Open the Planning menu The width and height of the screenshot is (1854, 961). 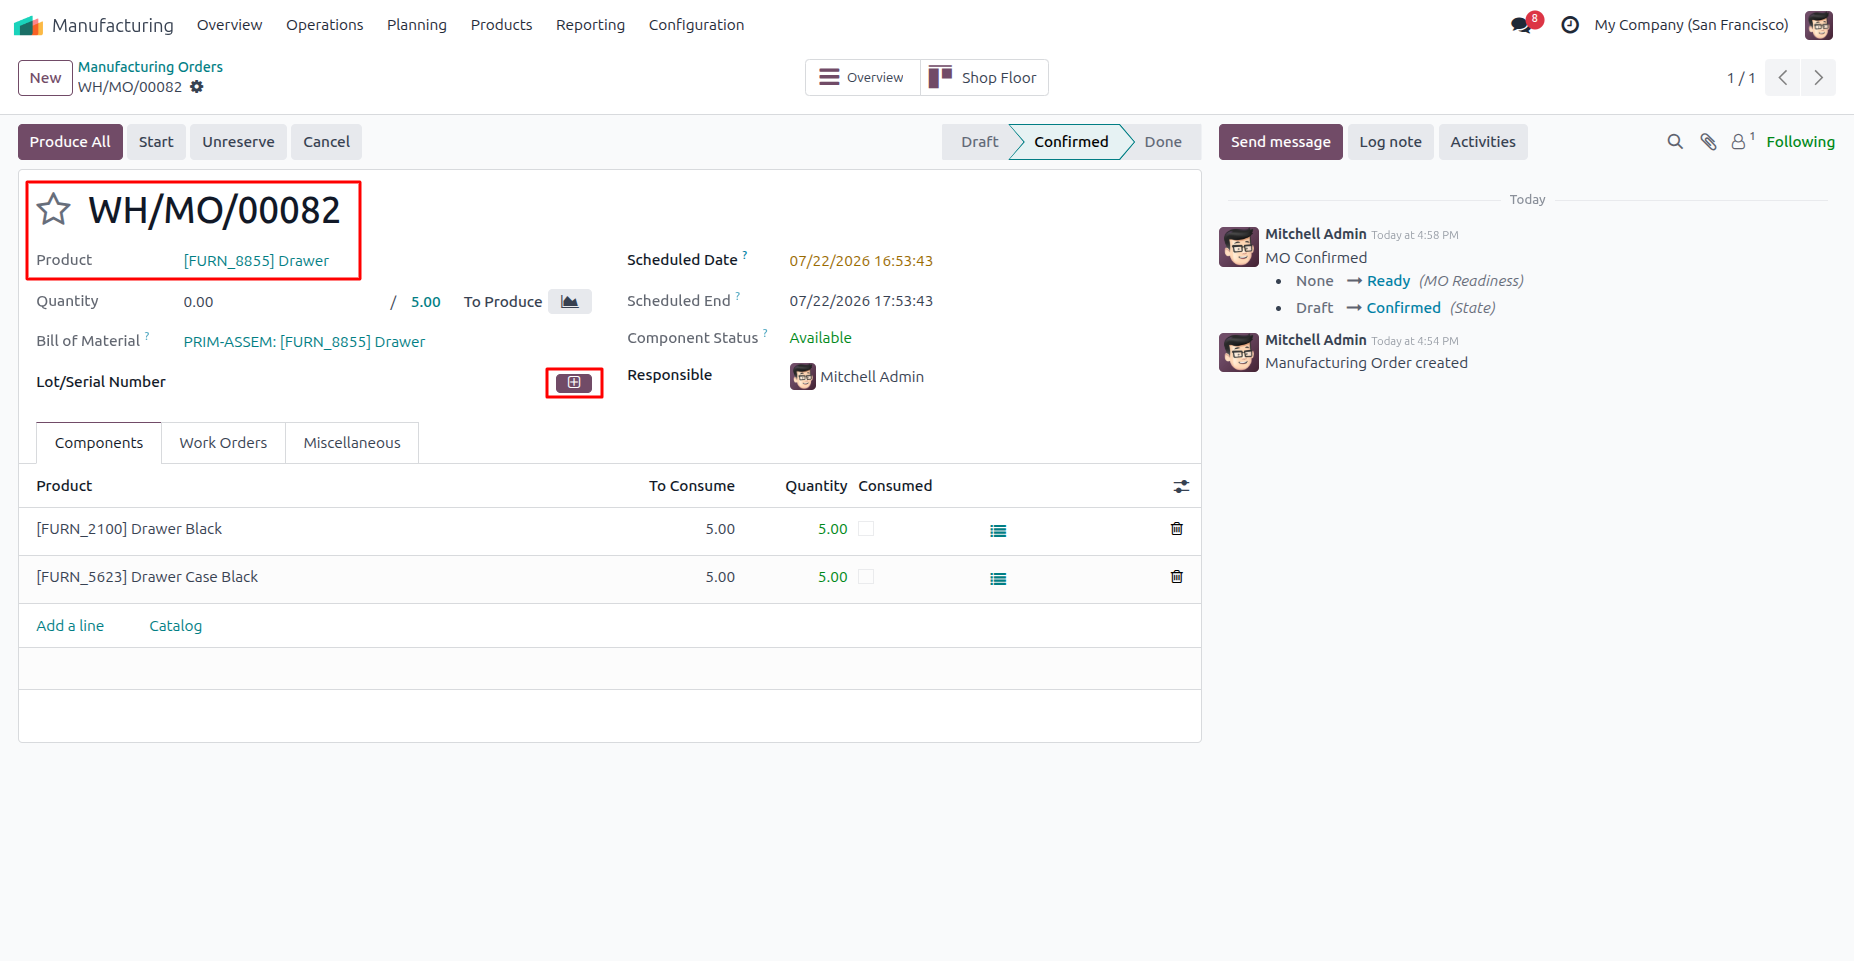click(417, 25)
